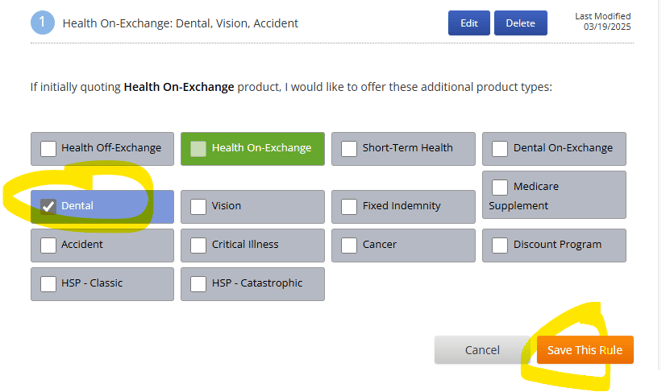Enable Medicare Supplement checkbox
Screen dimensions: 670x392
(500, 187)
